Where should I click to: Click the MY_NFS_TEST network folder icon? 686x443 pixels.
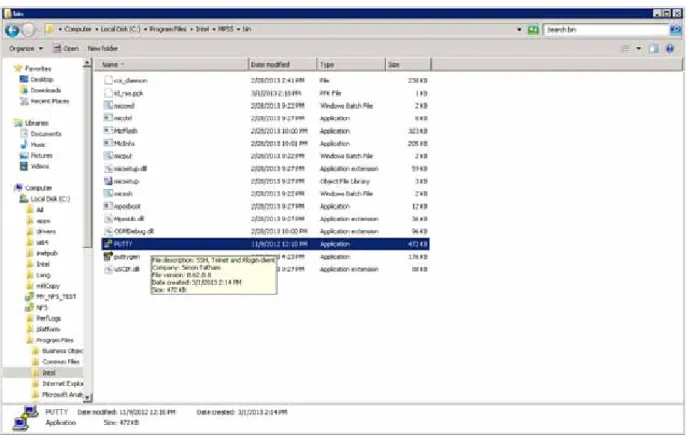pyautogui.click(x=30, y=297)
